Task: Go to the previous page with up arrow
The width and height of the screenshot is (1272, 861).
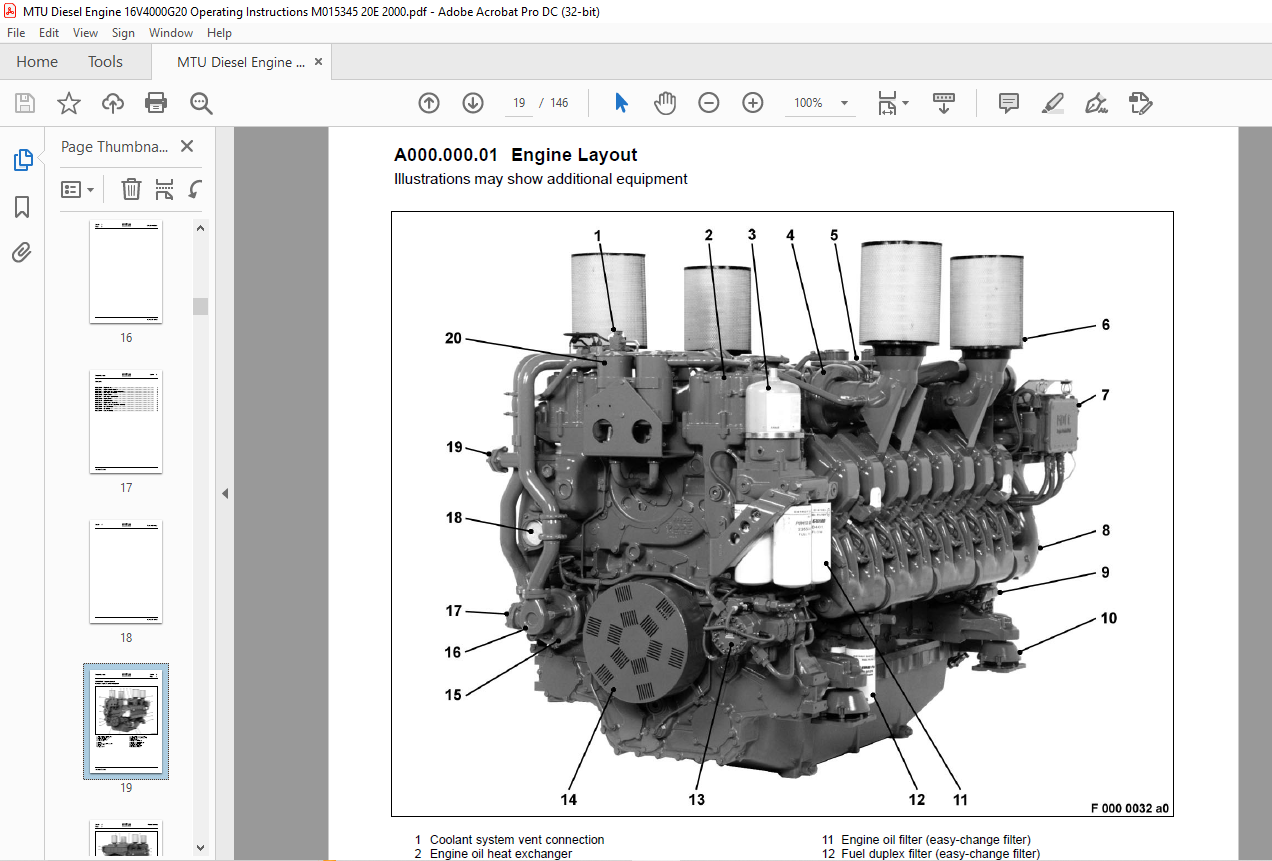Action: [429, 103]
